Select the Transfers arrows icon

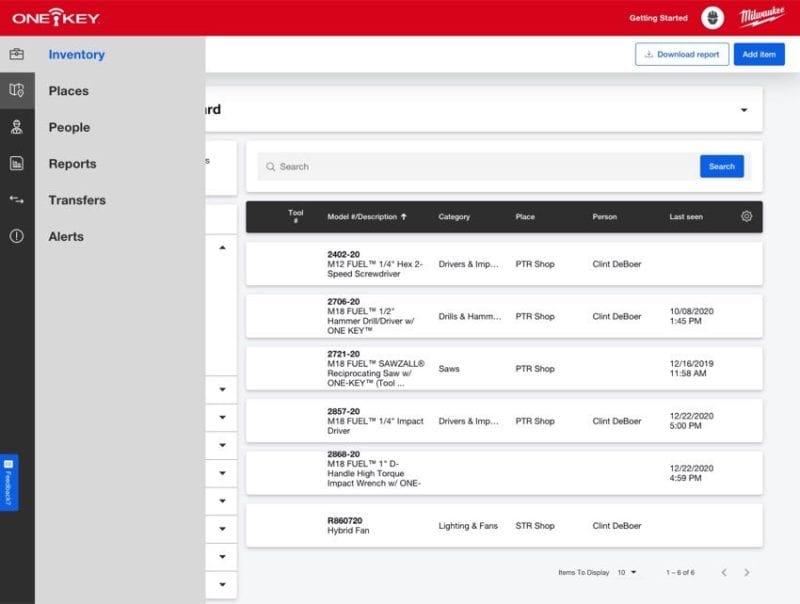14,200
